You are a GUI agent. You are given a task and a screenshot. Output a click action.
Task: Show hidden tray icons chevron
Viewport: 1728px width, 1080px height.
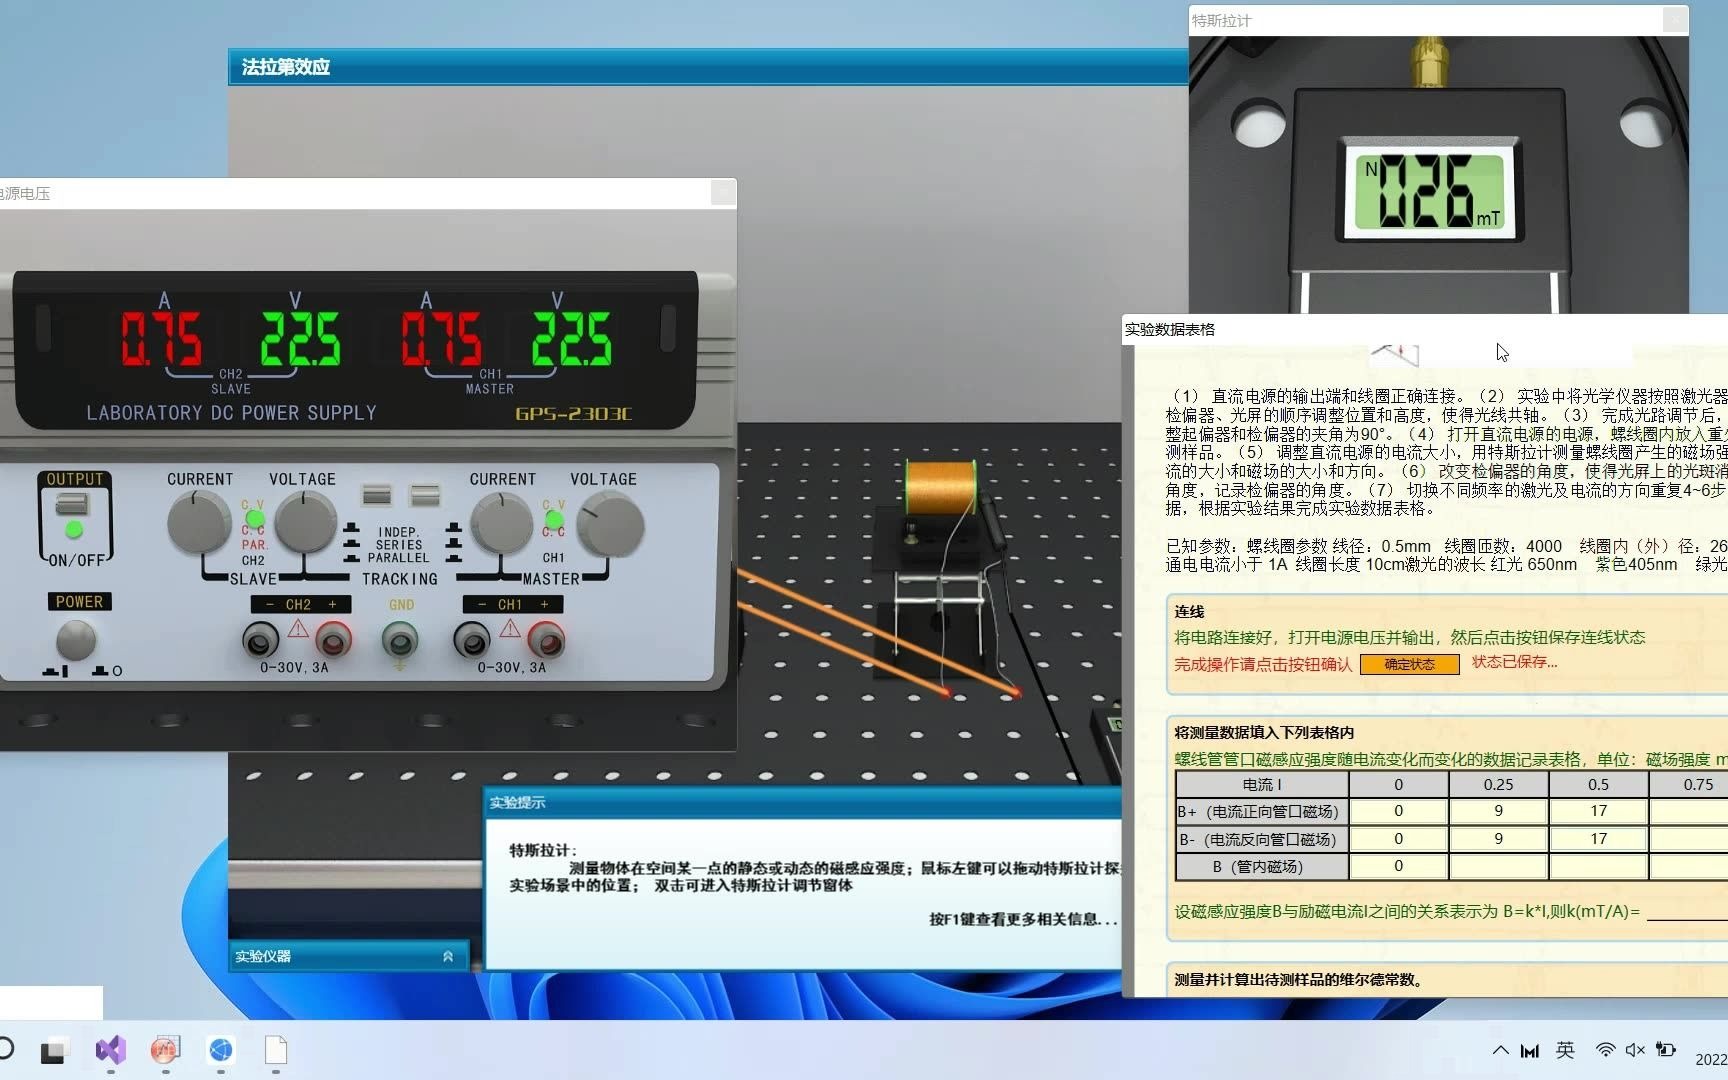[1500, 1050]
